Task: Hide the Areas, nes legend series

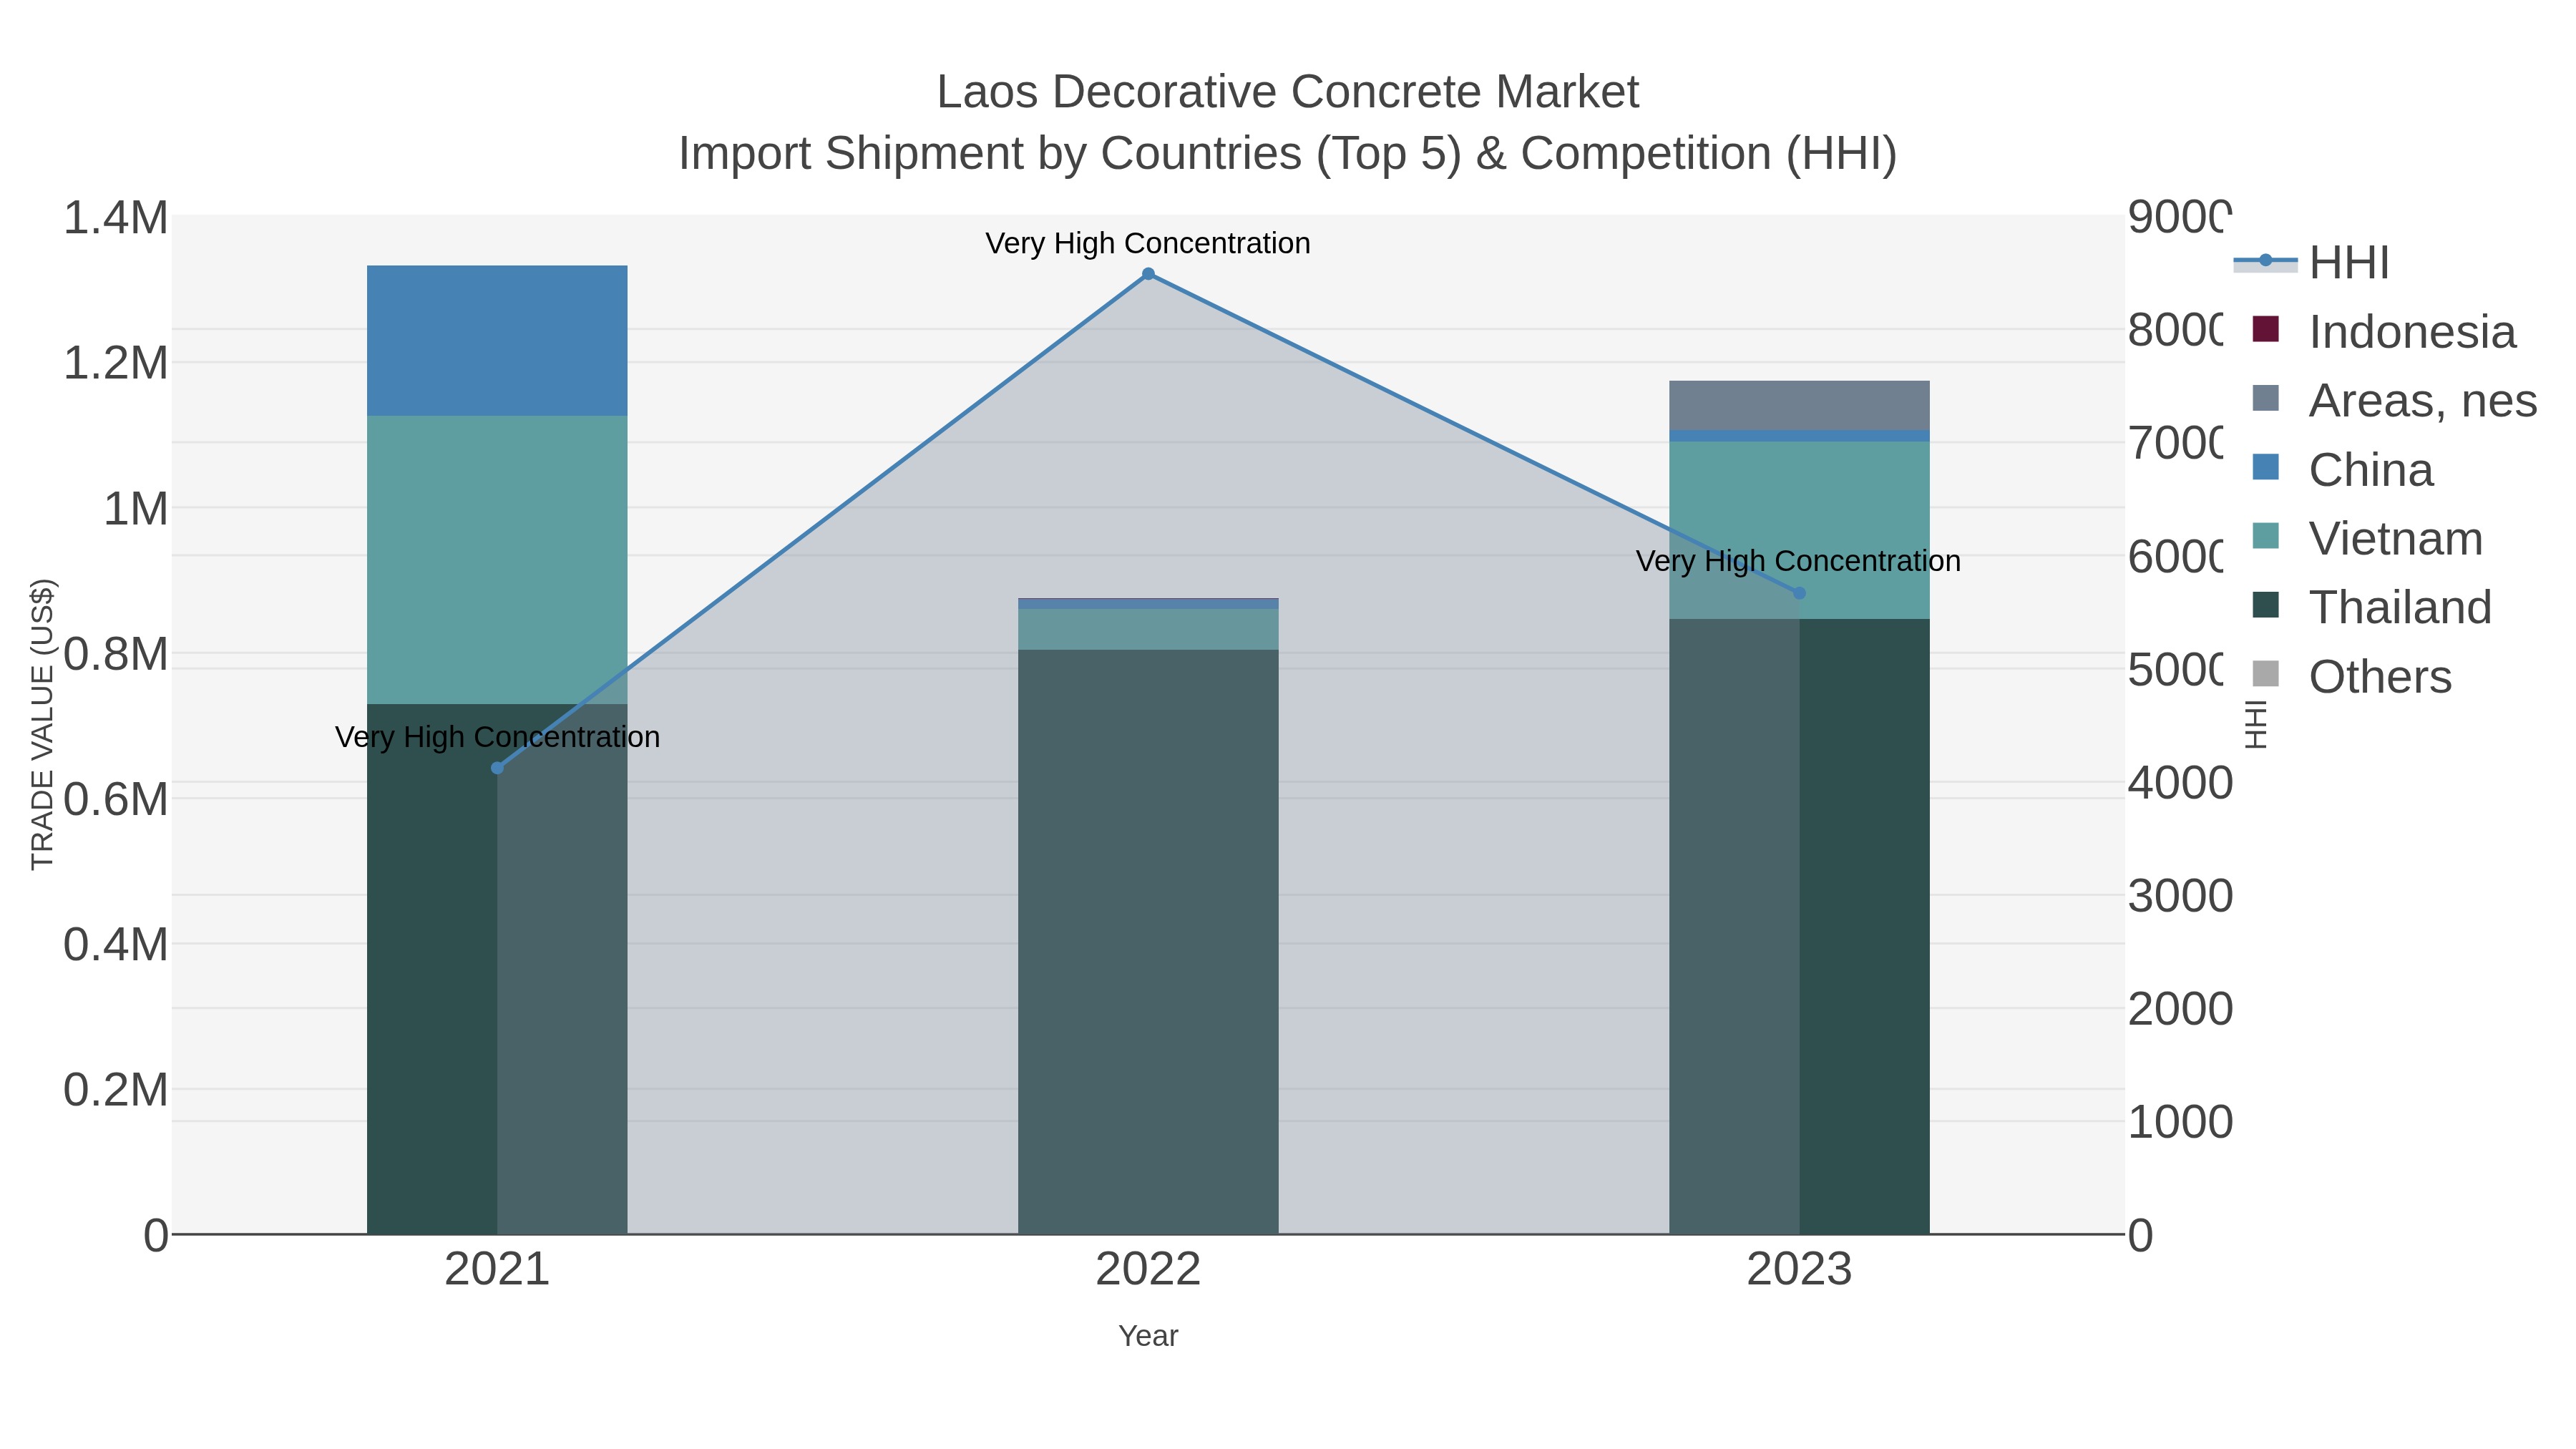Action: (x=2395, y=401)
